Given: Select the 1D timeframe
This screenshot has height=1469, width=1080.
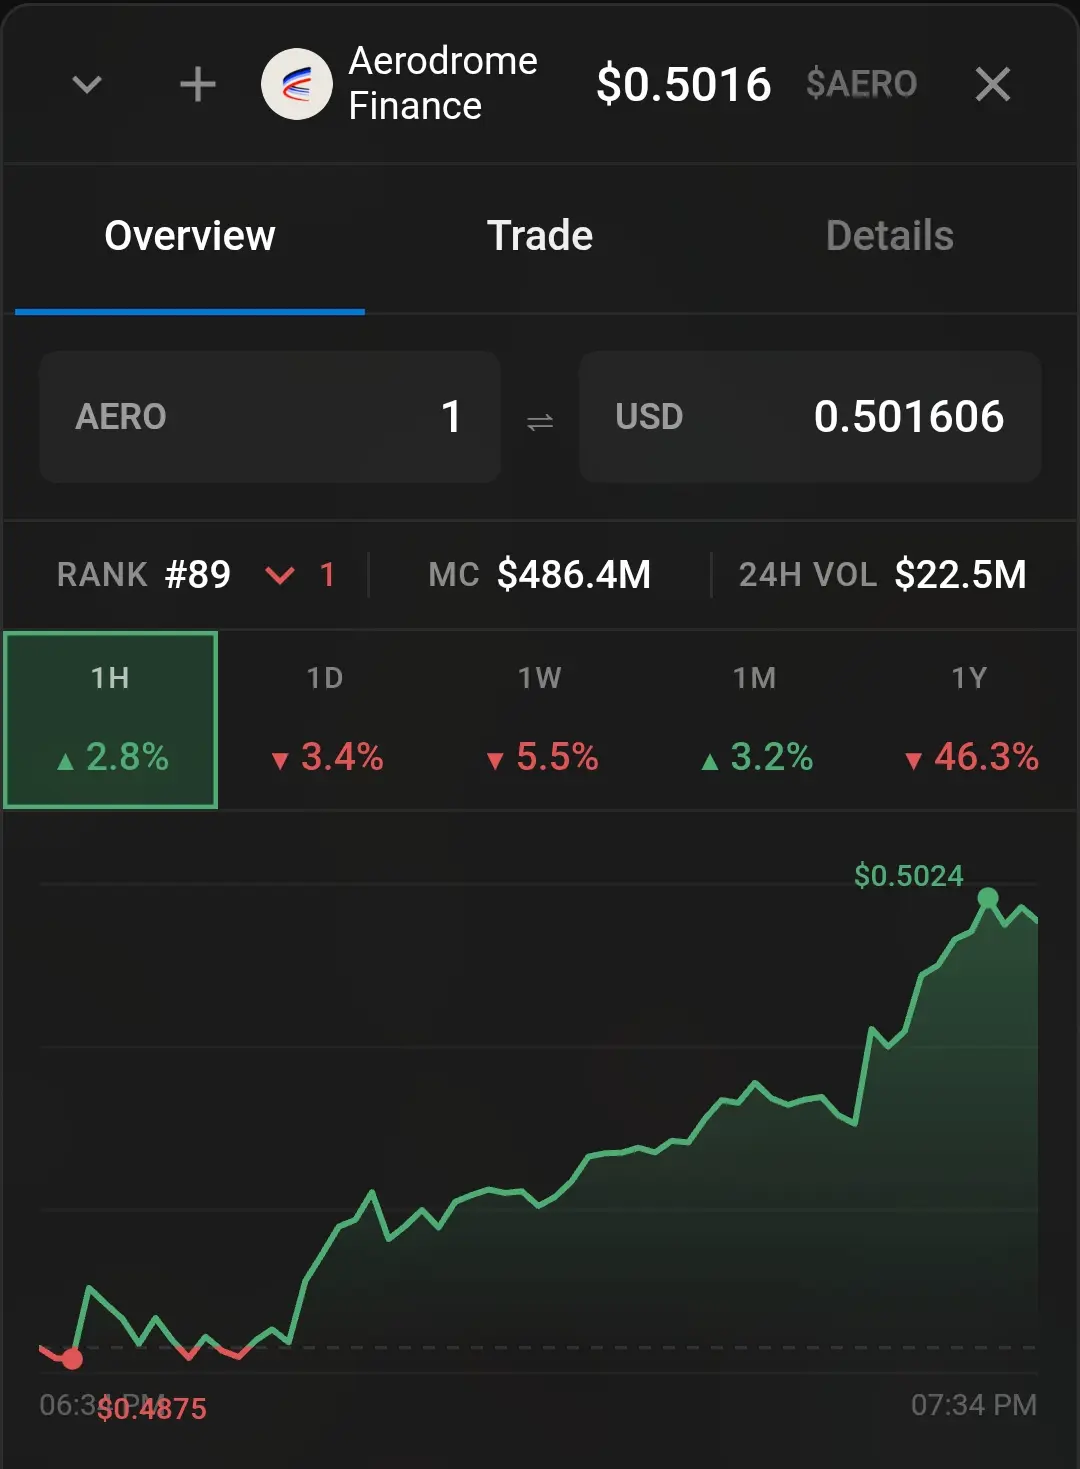Looking at the screenshot, I should 325,719.
